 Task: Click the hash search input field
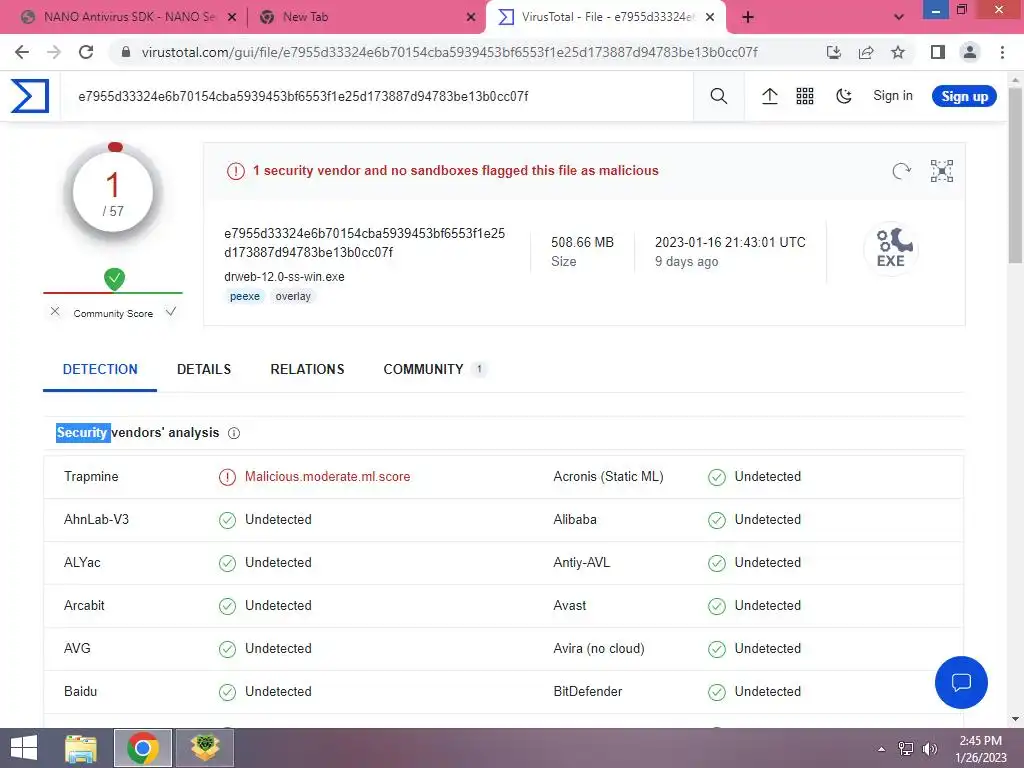(x=377, y=97)
